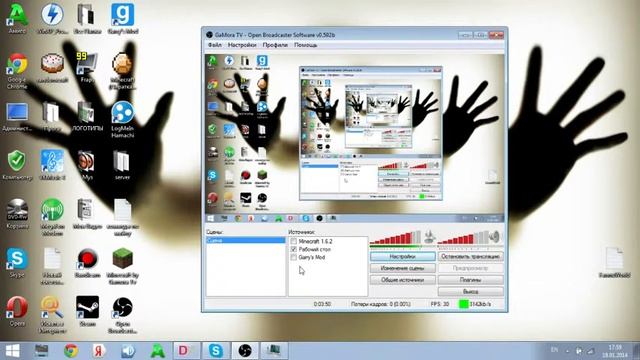Open the Fraps desktop shortcut
The height and width of the screenshot is (360, 640).
coord(87,67)
